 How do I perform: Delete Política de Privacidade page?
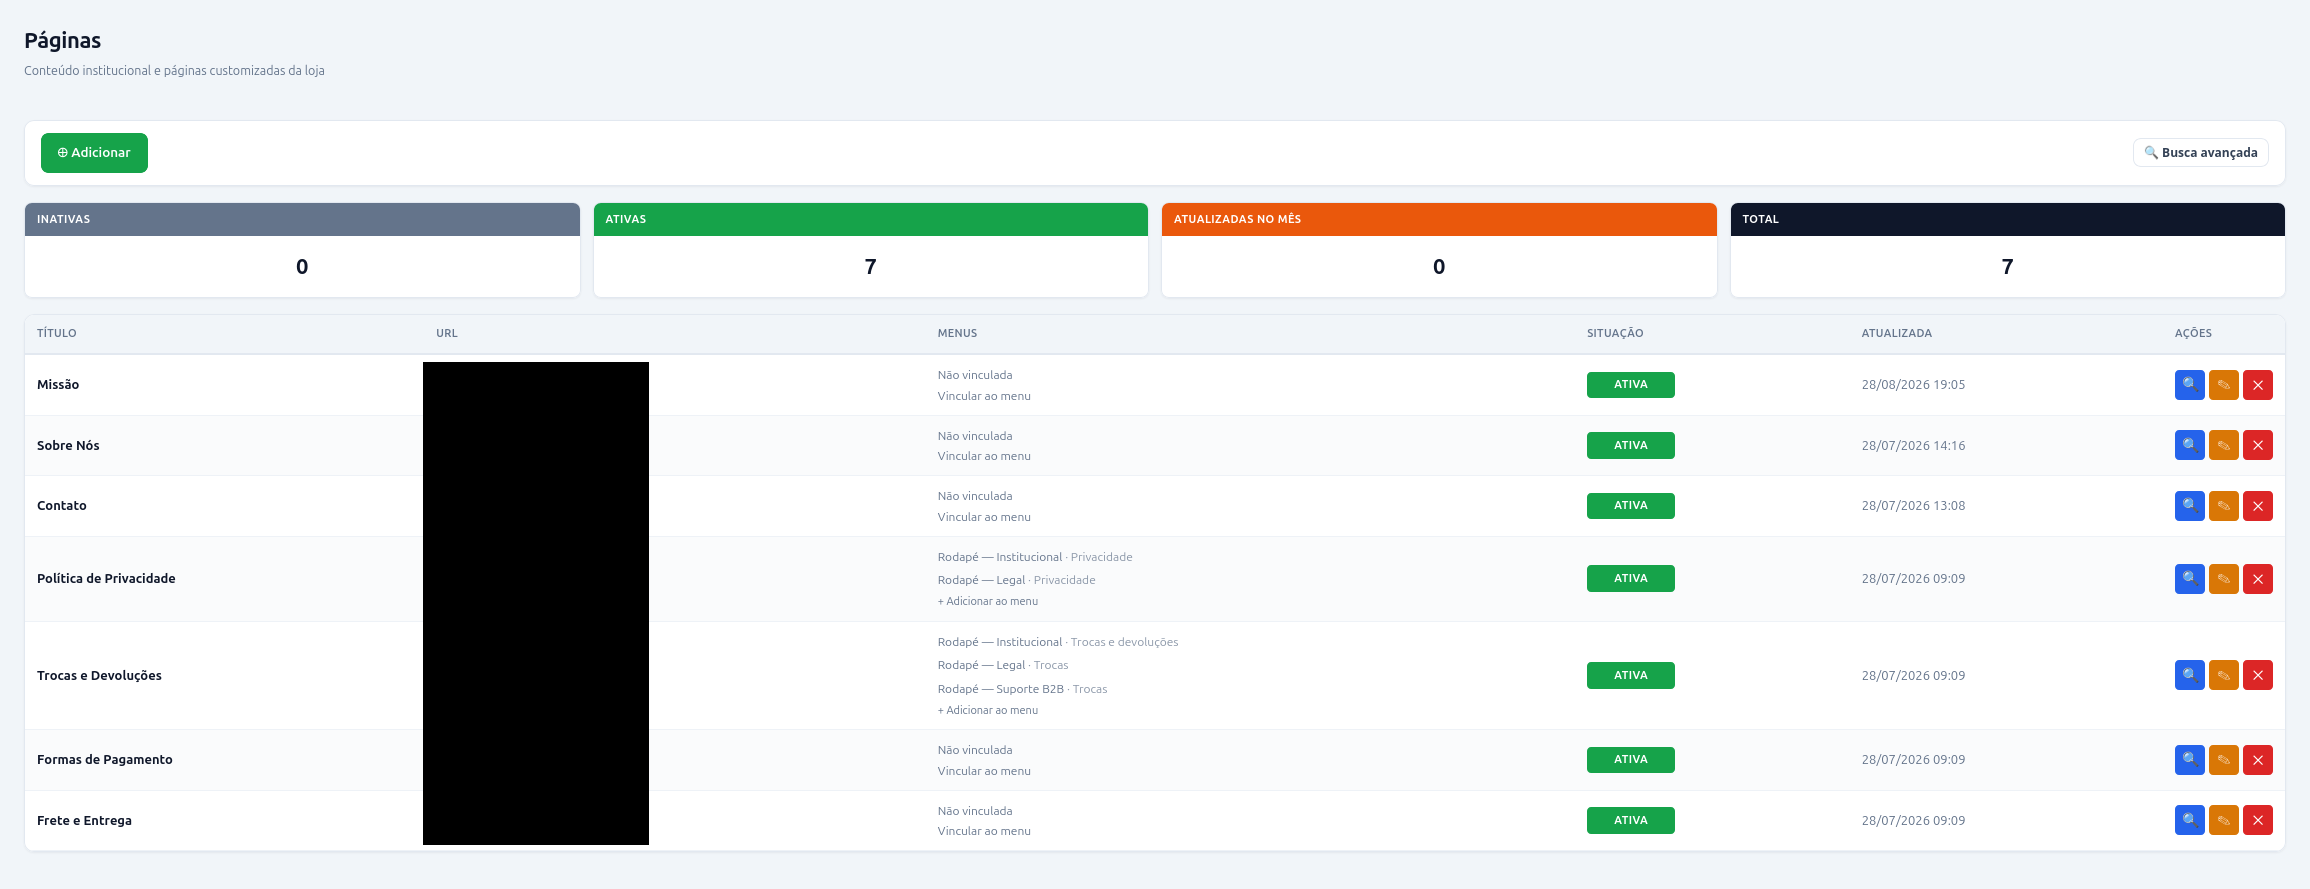coord(2257,579)
